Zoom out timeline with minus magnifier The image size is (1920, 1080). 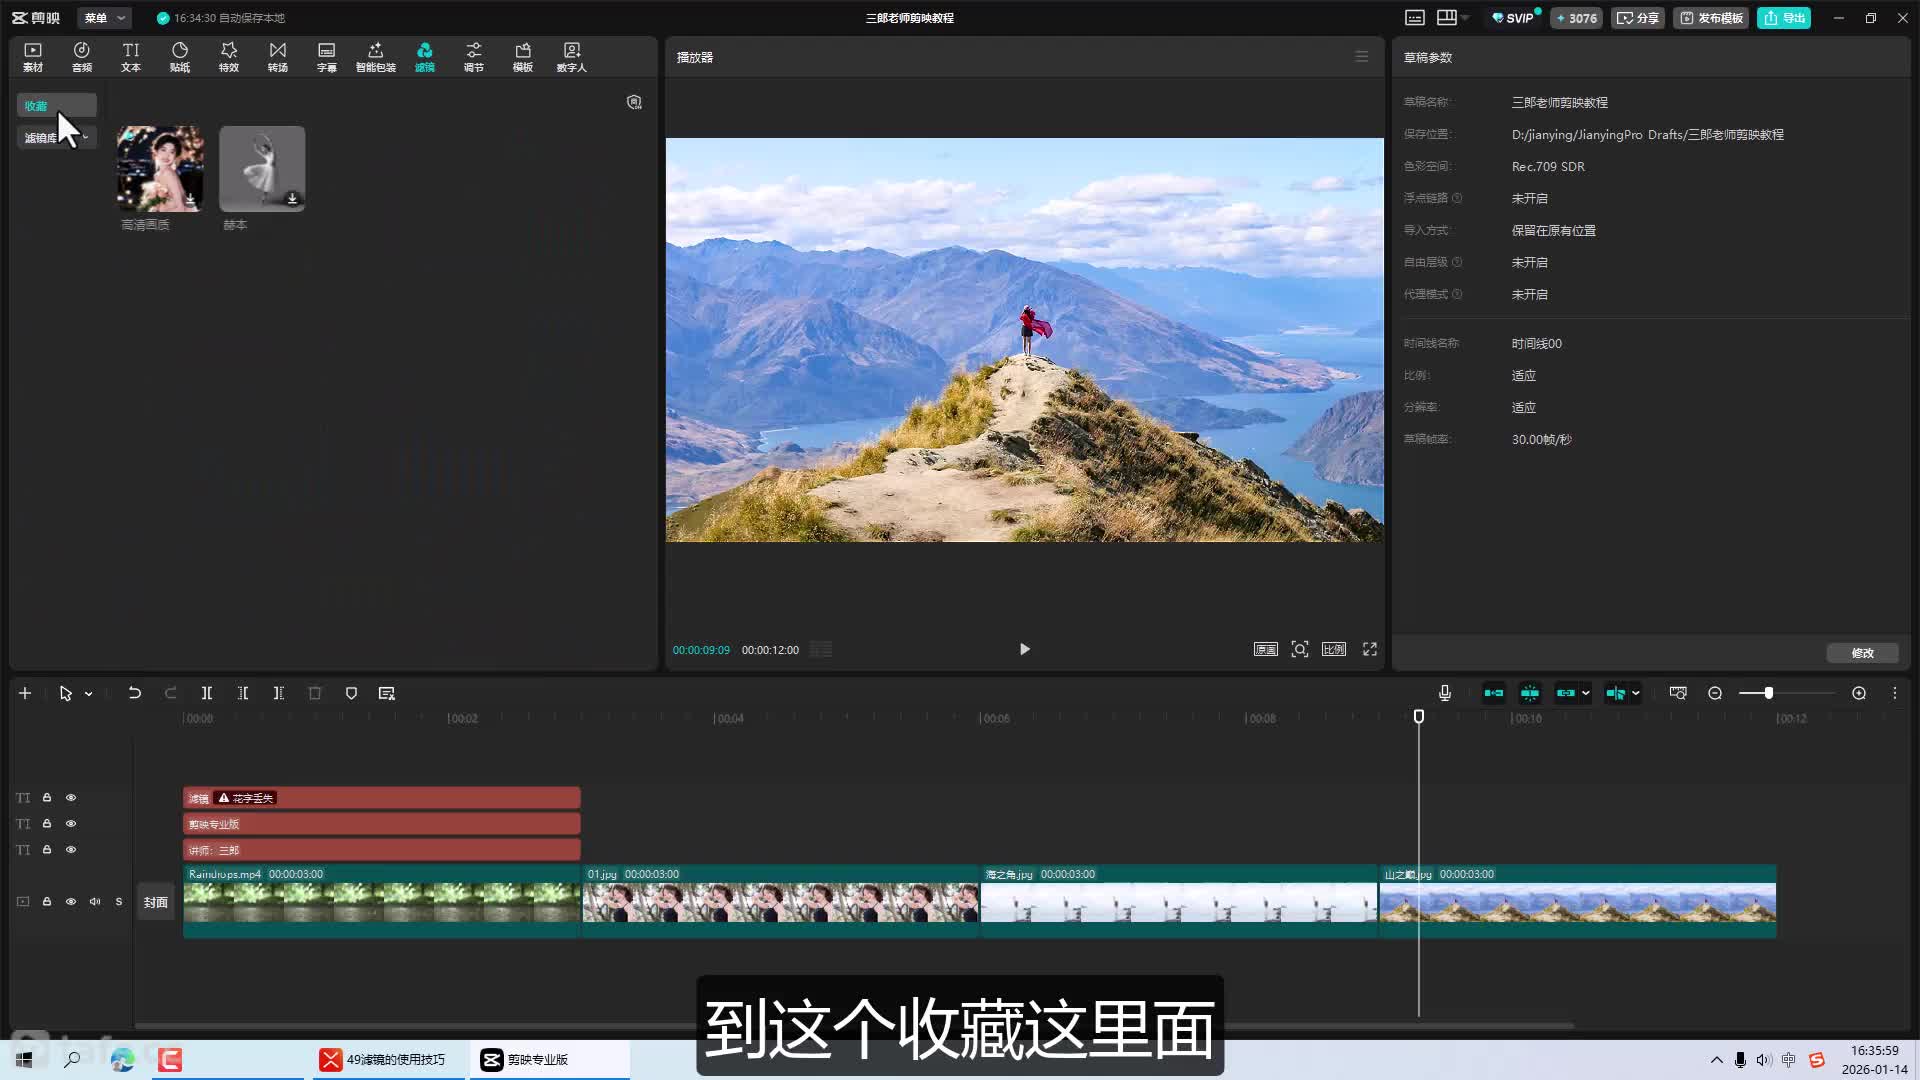pyautogui.click(x=1715, y=693)
